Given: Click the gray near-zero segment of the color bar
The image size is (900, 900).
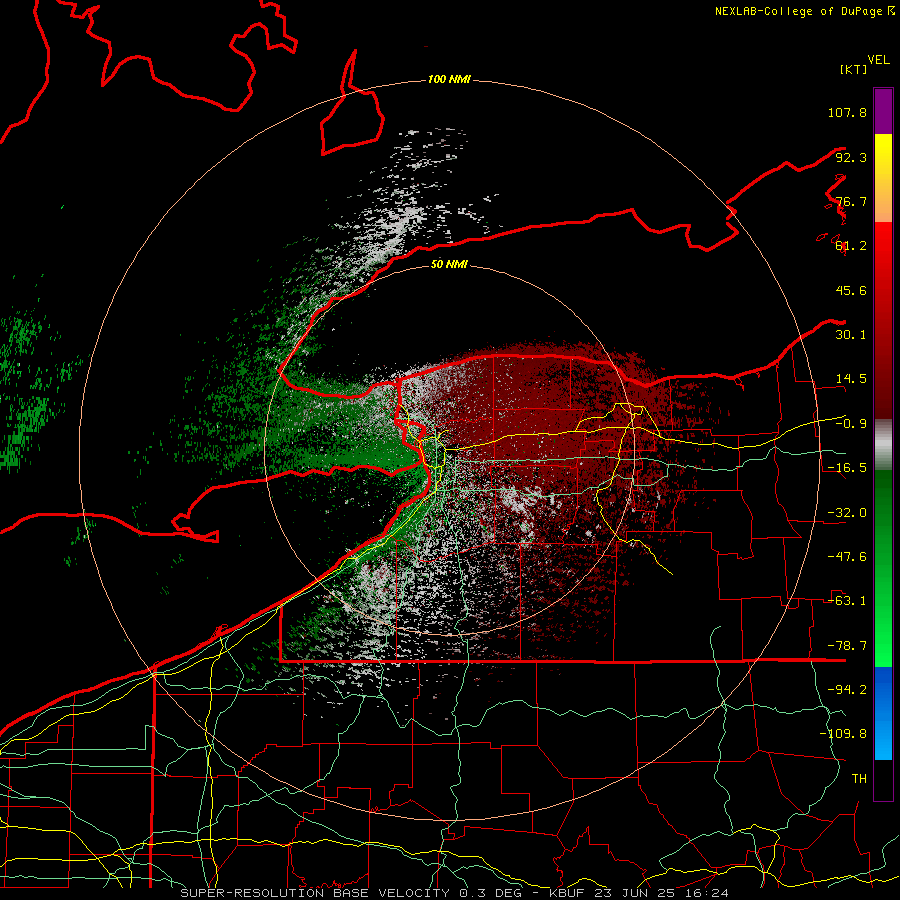Looking at the screenshot, I should tap(883, 444).
